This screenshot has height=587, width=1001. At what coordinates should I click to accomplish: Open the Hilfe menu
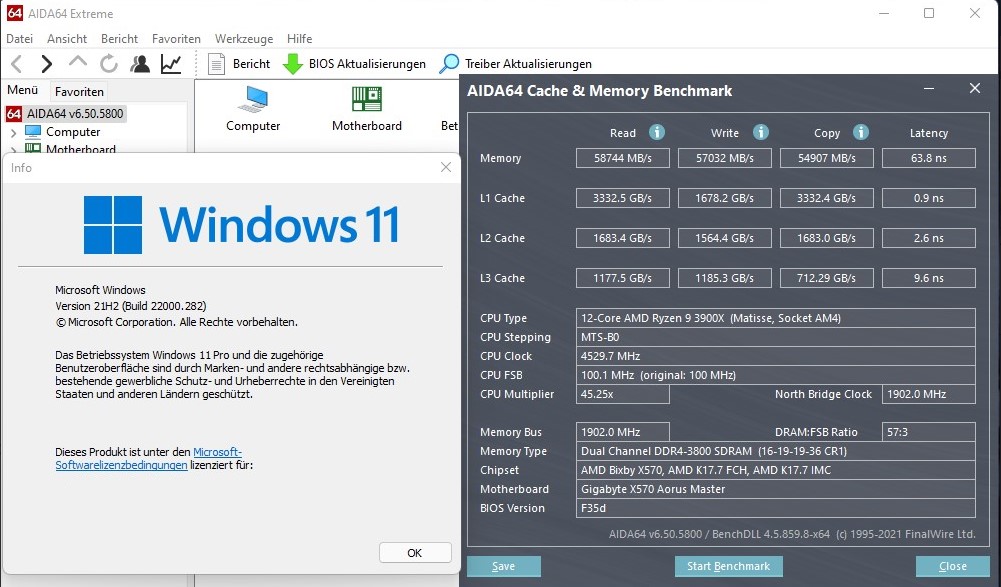(x=299, y=39)
